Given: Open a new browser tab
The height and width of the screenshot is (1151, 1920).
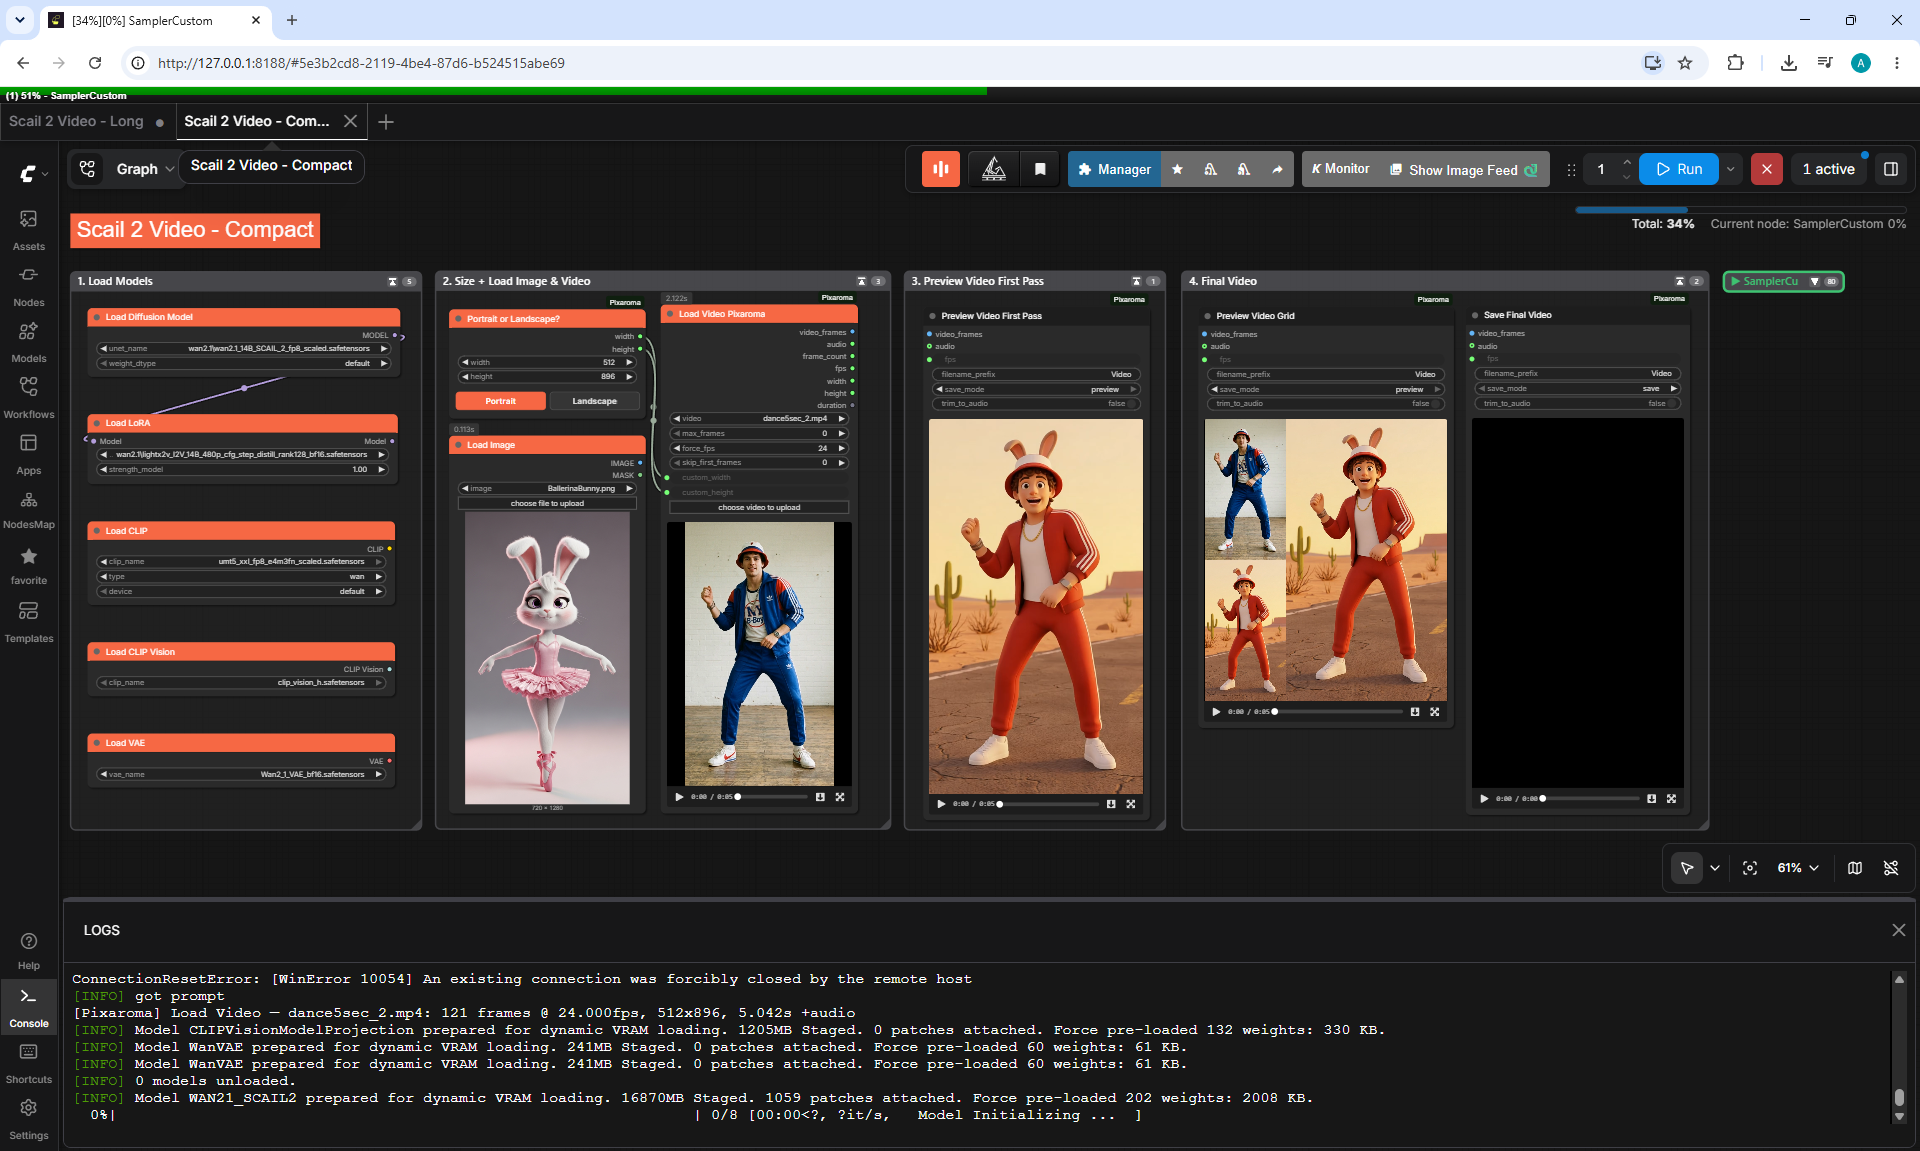Looking at the screenshot, I should [292, 20].
